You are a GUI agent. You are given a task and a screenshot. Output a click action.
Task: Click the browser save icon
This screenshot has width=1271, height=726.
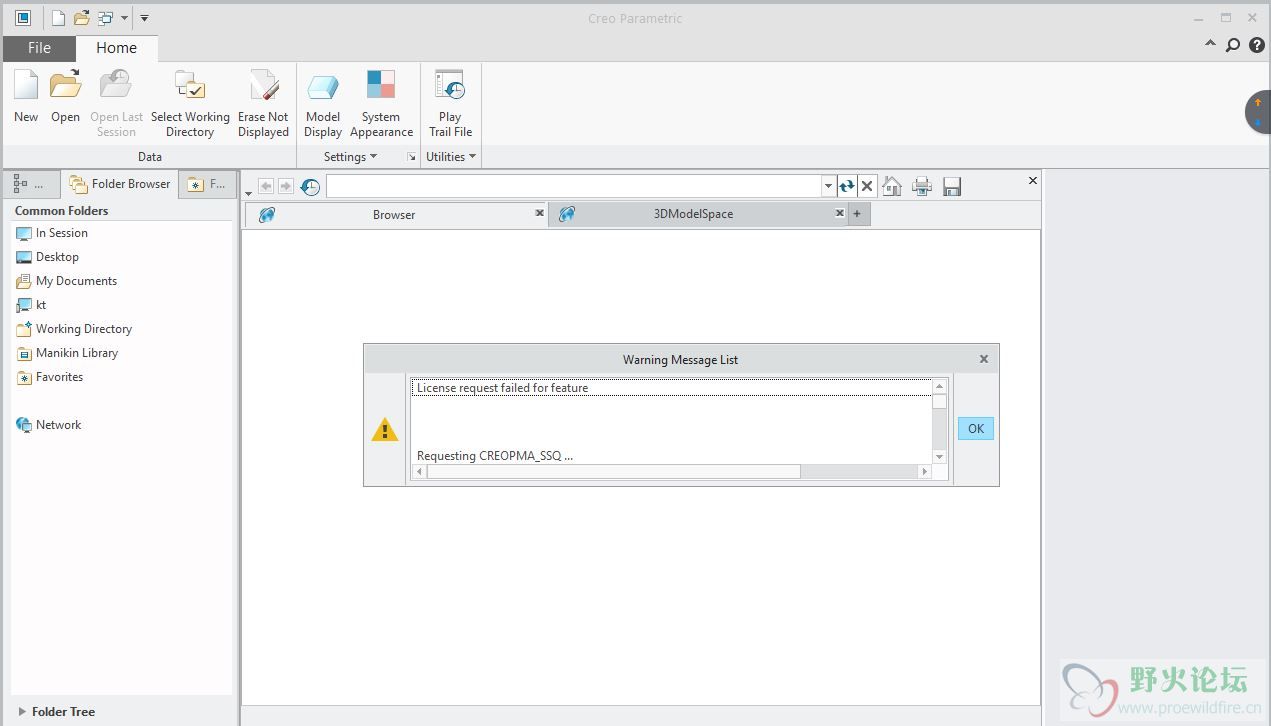952,186
